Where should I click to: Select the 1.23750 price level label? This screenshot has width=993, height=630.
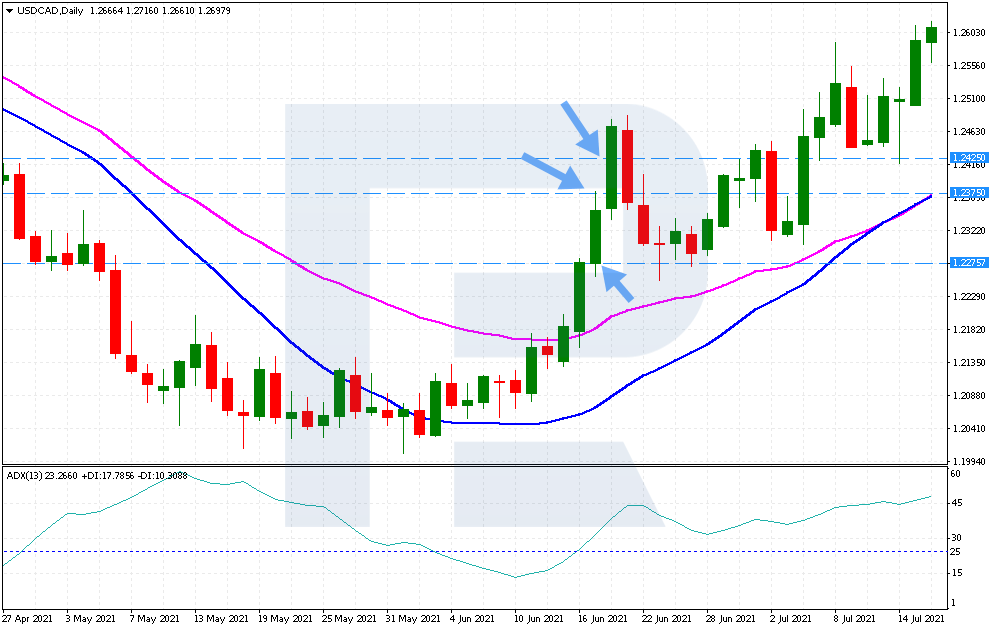[969, 192]
